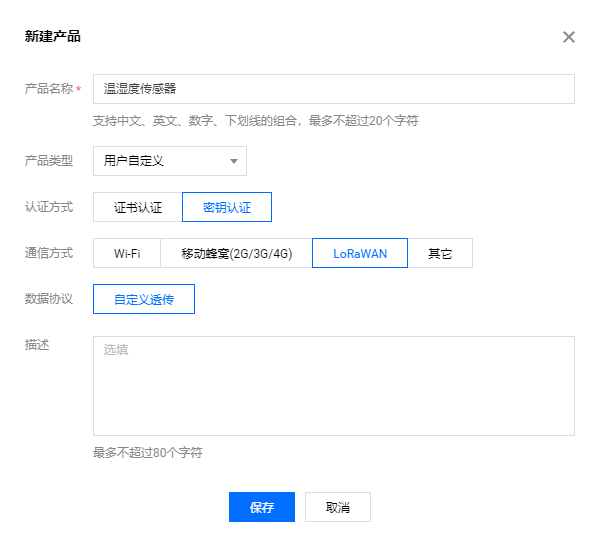Screen dimensions: 599x547
Task: Click the 描述 field label
Action: tap(37, 345)
